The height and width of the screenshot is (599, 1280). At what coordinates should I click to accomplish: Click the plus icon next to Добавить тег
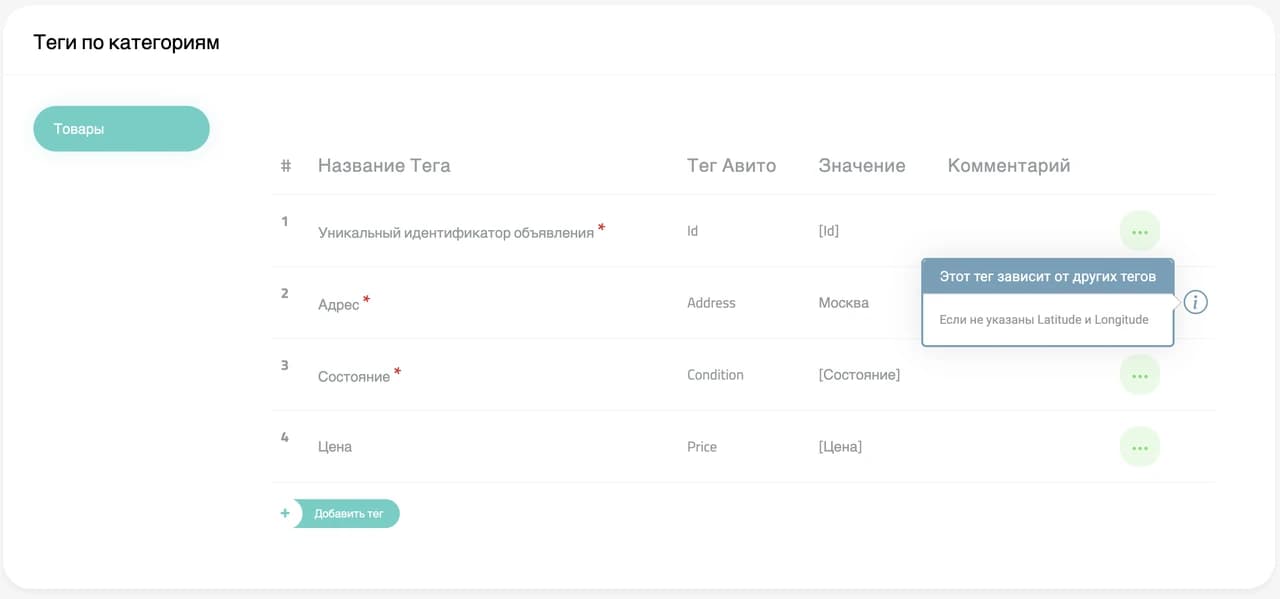(x=285, y=513)
